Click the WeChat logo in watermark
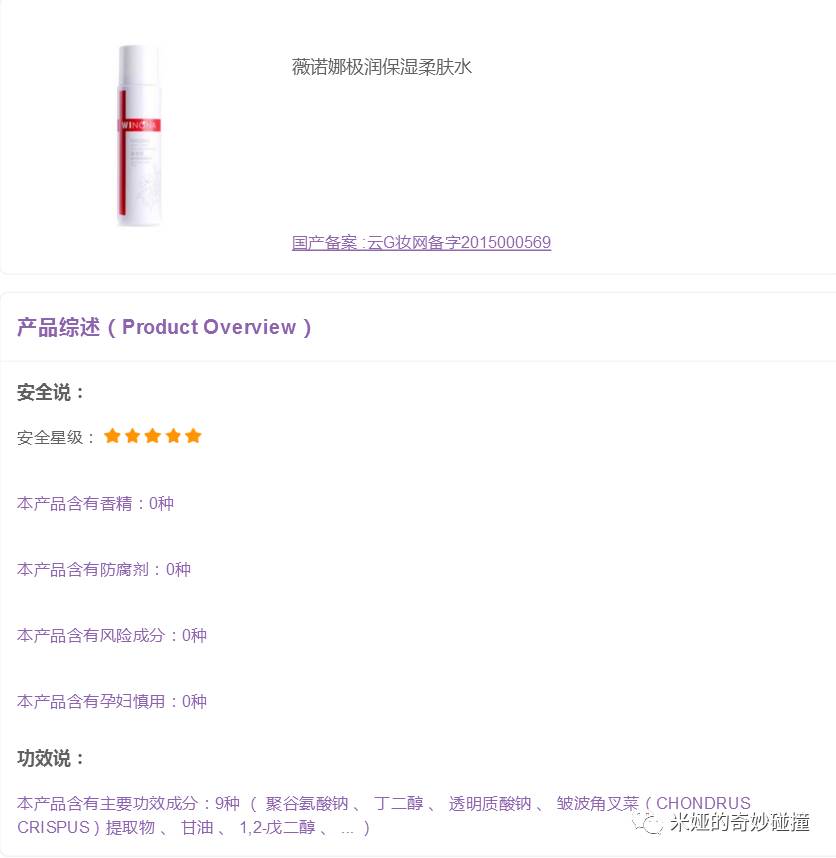The height and width of the screenshot is (858, 836). click(x=648, y=822)
